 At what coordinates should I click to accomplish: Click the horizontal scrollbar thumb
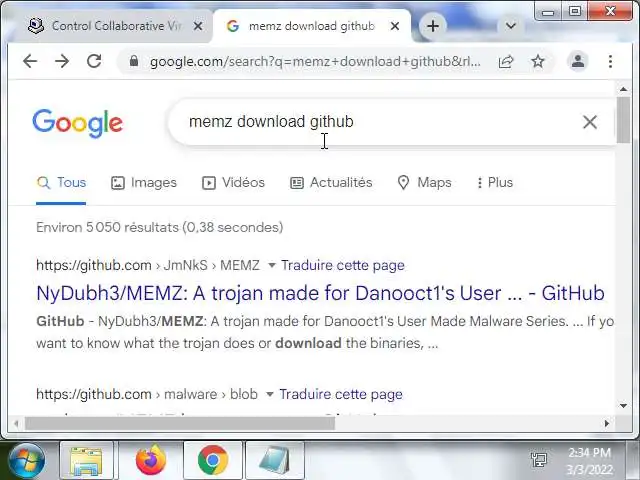(180, 424)
